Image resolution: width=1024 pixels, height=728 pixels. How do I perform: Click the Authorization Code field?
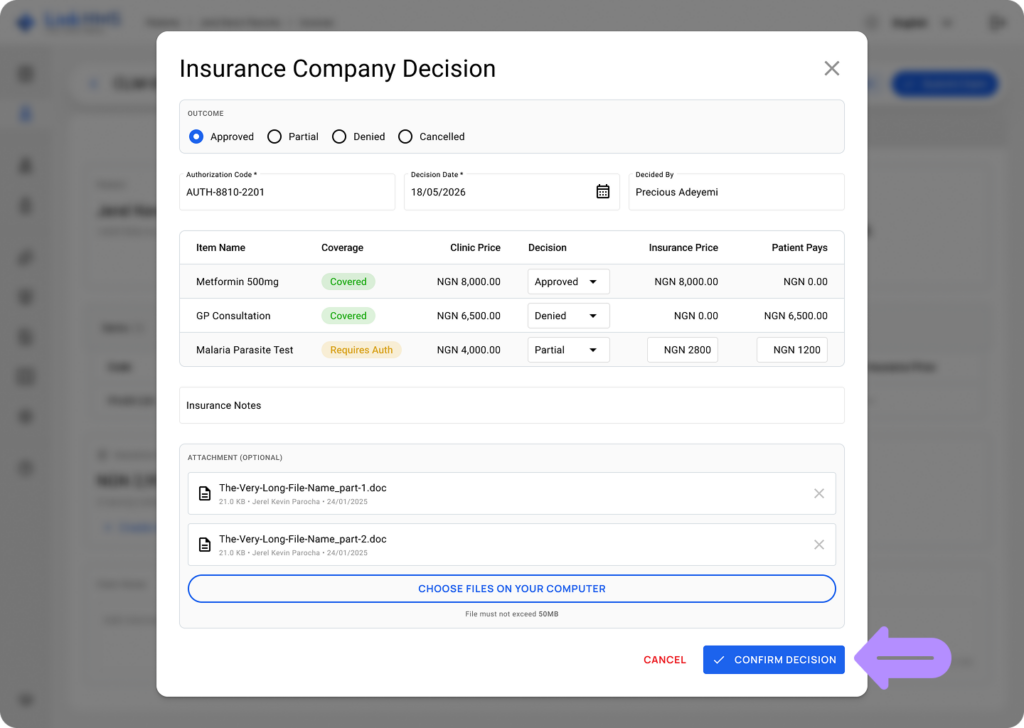click(287, 192)
